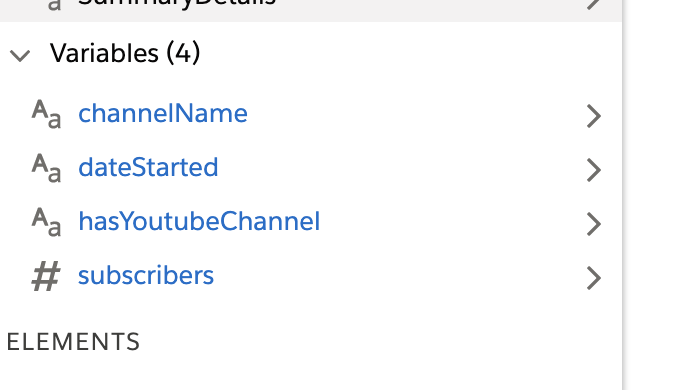Select the hasYoutubeChannel row background
678x390 pixels.
[x=311, y=222]
